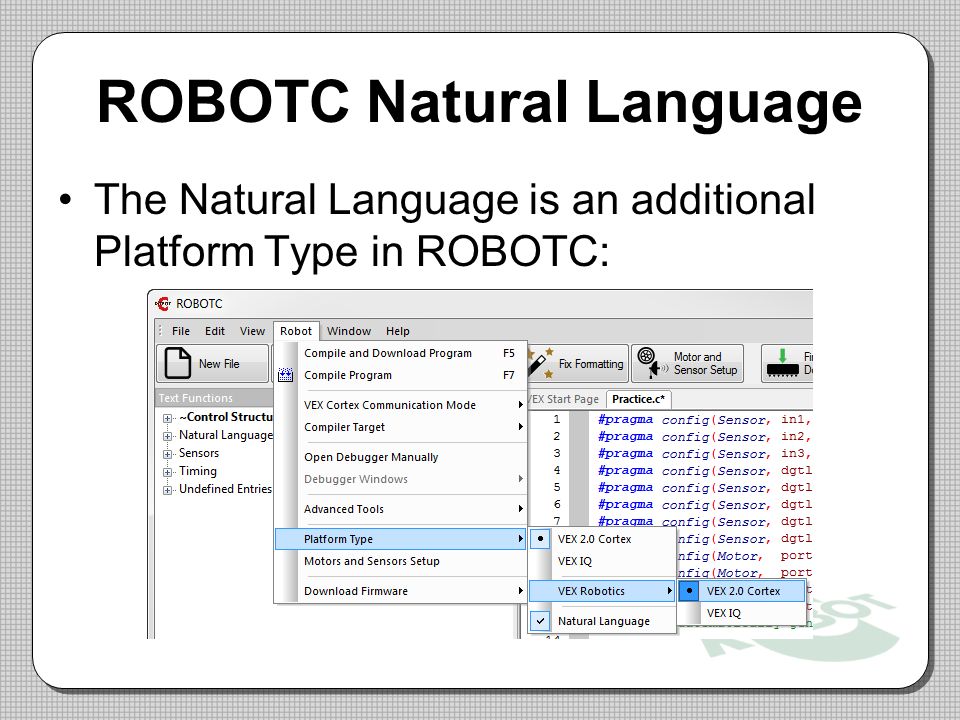Open Motor and Sensor Setup from toolbar
Screen dimensions: 960x720
point(688,364)
